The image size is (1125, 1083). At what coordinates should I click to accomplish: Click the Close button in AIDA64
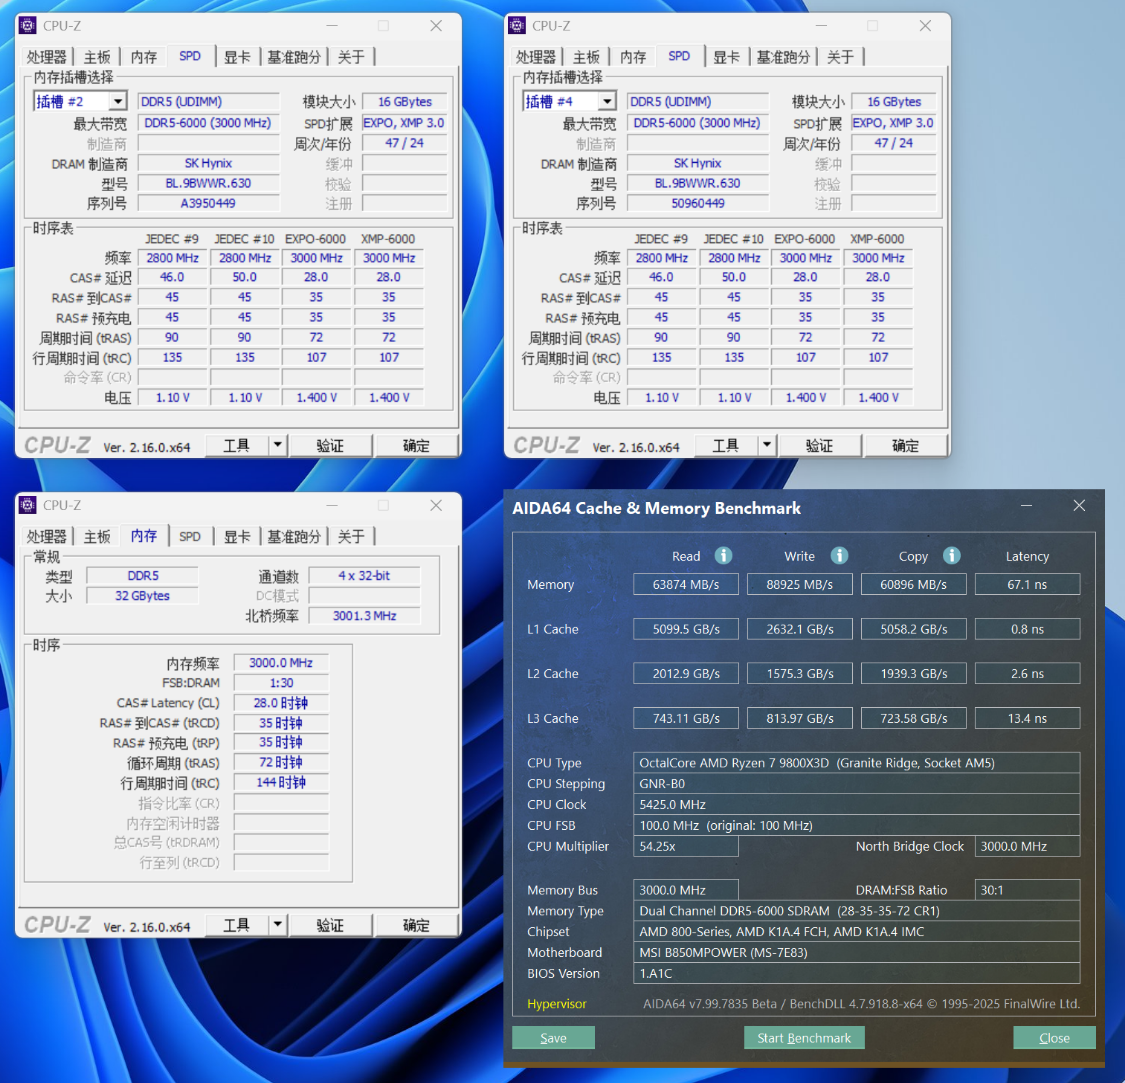pyautogui.click(x=1054, y=1038)
